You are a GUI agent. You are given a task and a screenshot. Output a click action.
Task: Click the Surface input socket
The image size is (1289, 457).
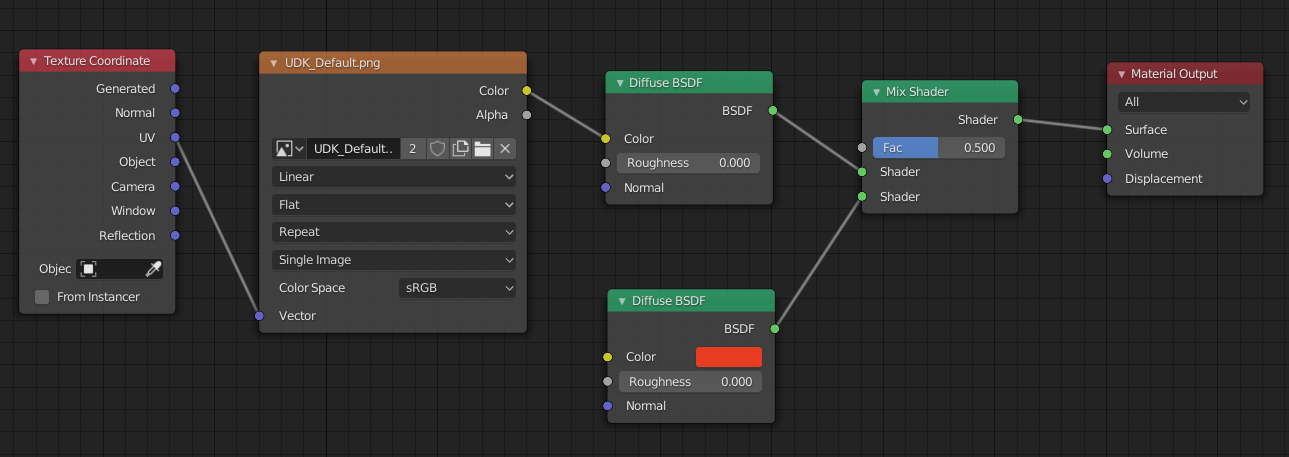point(1107,130)
